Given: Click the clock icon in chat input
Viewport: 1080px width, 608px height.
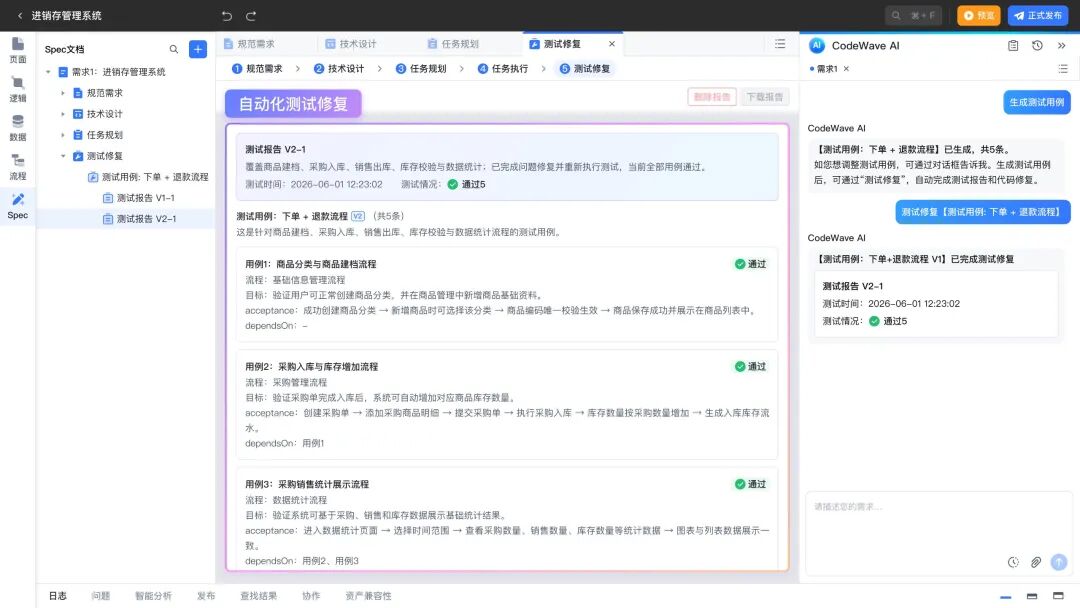Looking at the screenshot, I should [x=1012, y=562].
